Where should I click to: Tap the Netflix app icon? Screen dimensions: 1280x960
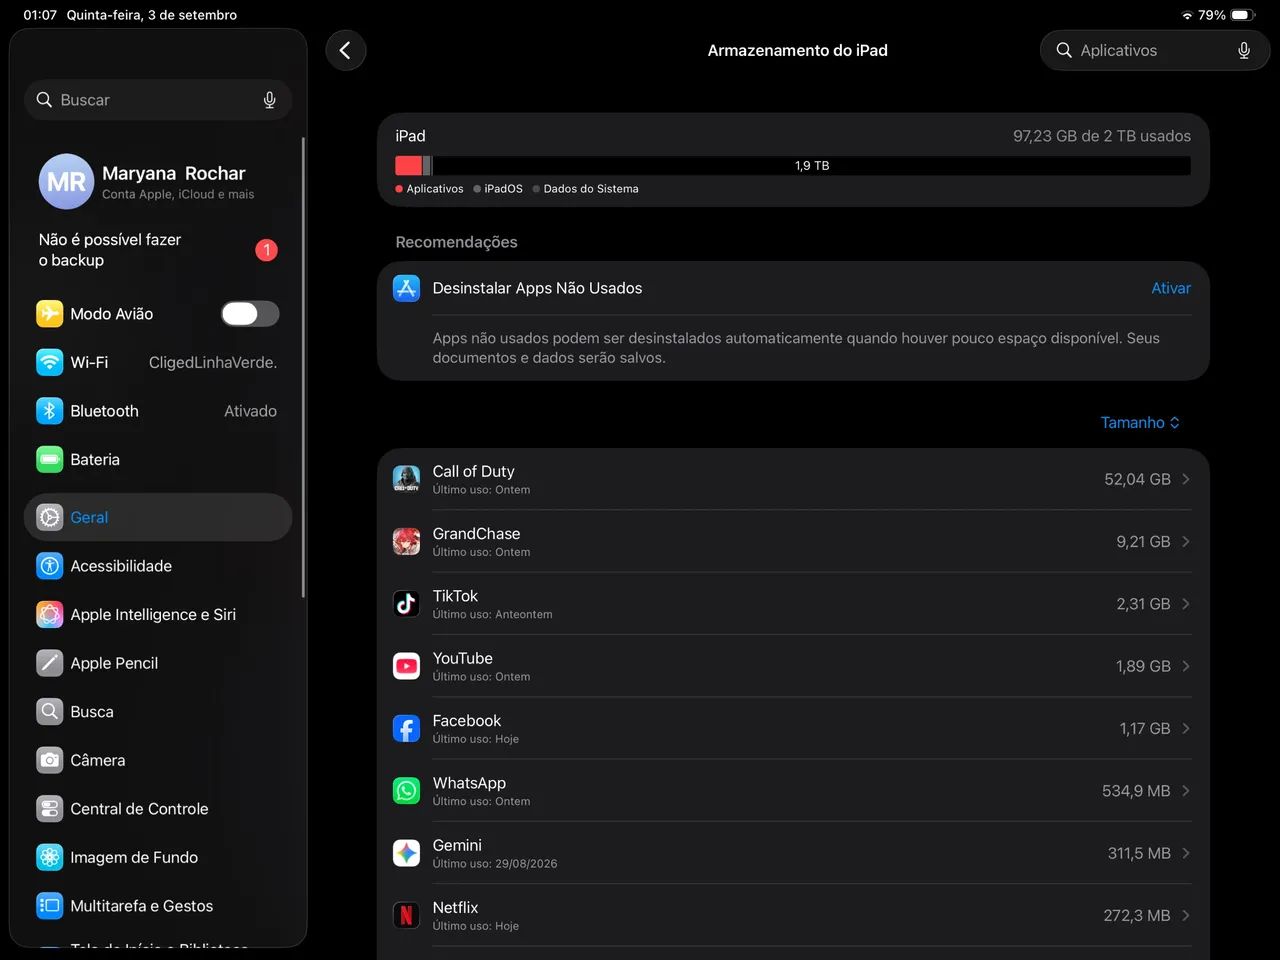(x=406, y=915)
